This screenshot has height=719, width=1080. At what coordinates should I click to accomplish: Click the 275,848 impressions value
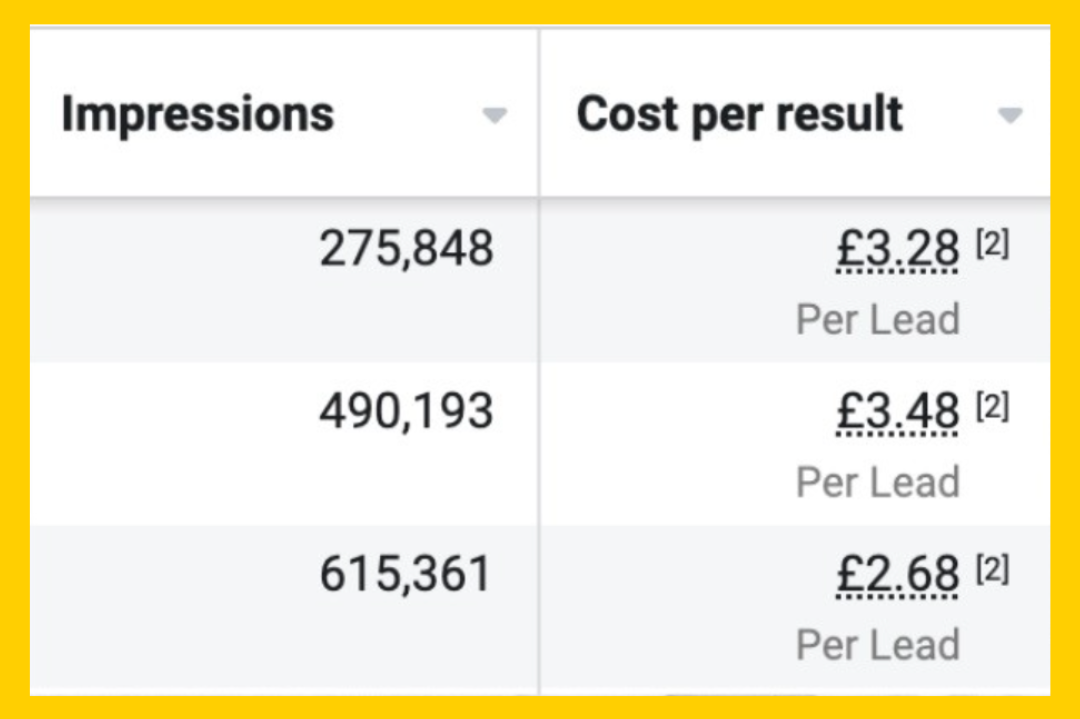coord(406,248)
